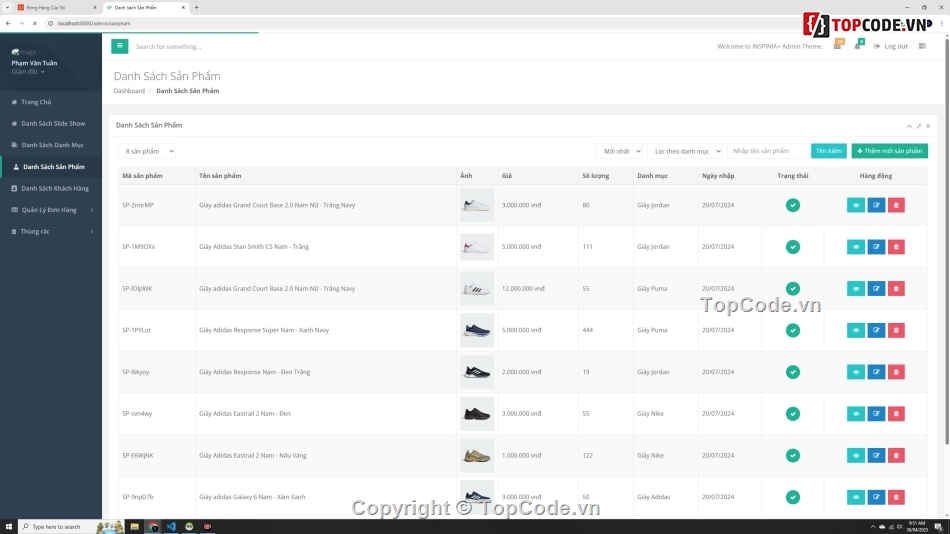Edit product SP-2nrrMP
The image size is (950, 534).
[x=876, y=205]
